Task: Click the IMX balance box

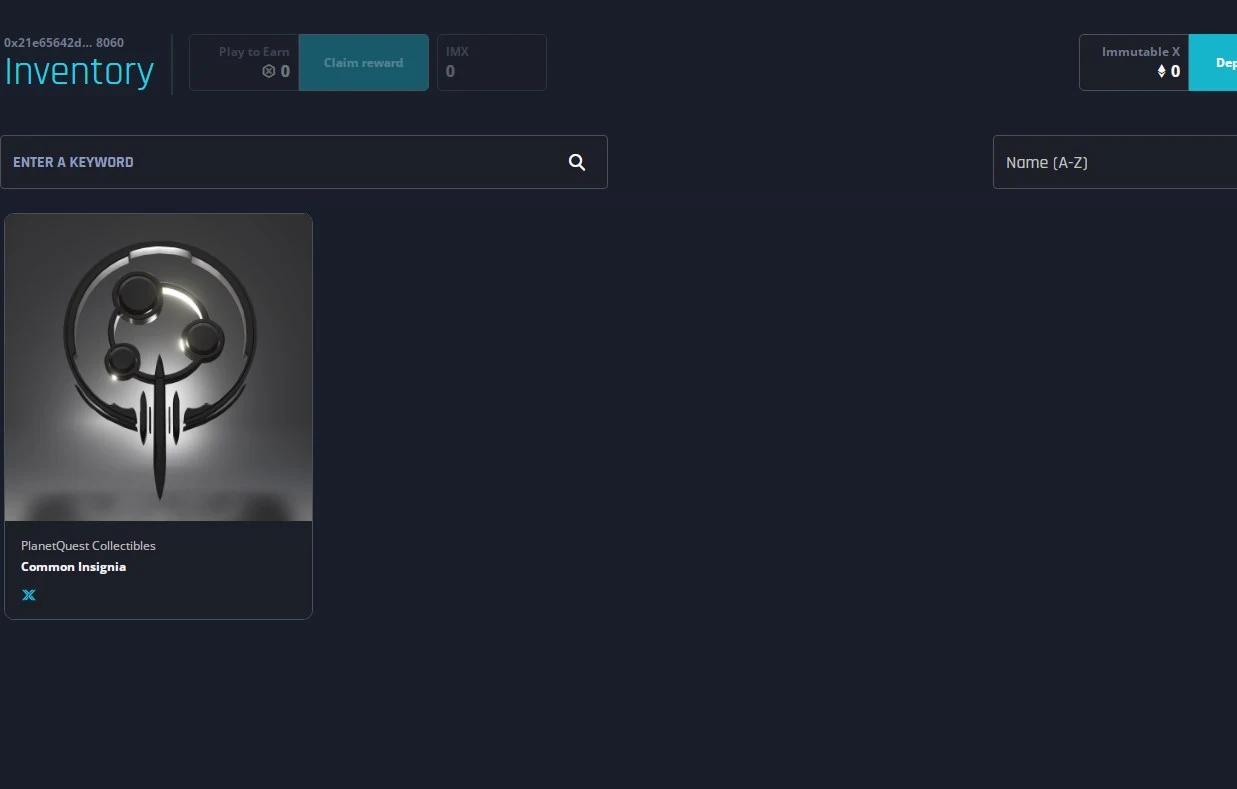Action: (492, 62)
